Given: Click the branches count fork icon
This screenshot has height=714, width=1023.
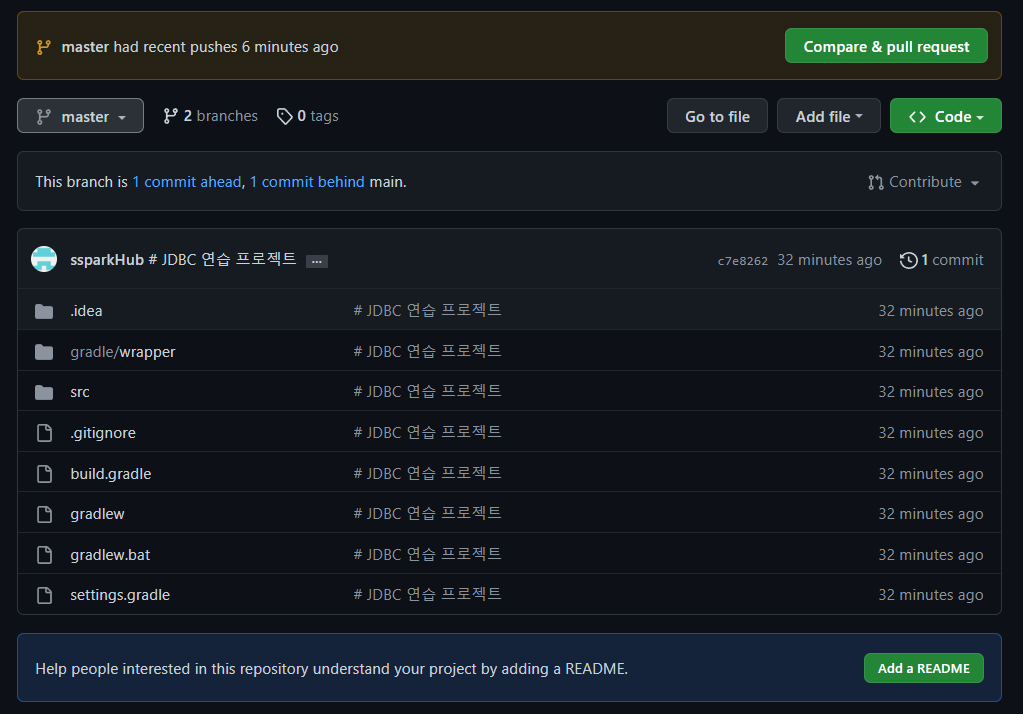Looking at the screenshot, I should tap(170, 116).
